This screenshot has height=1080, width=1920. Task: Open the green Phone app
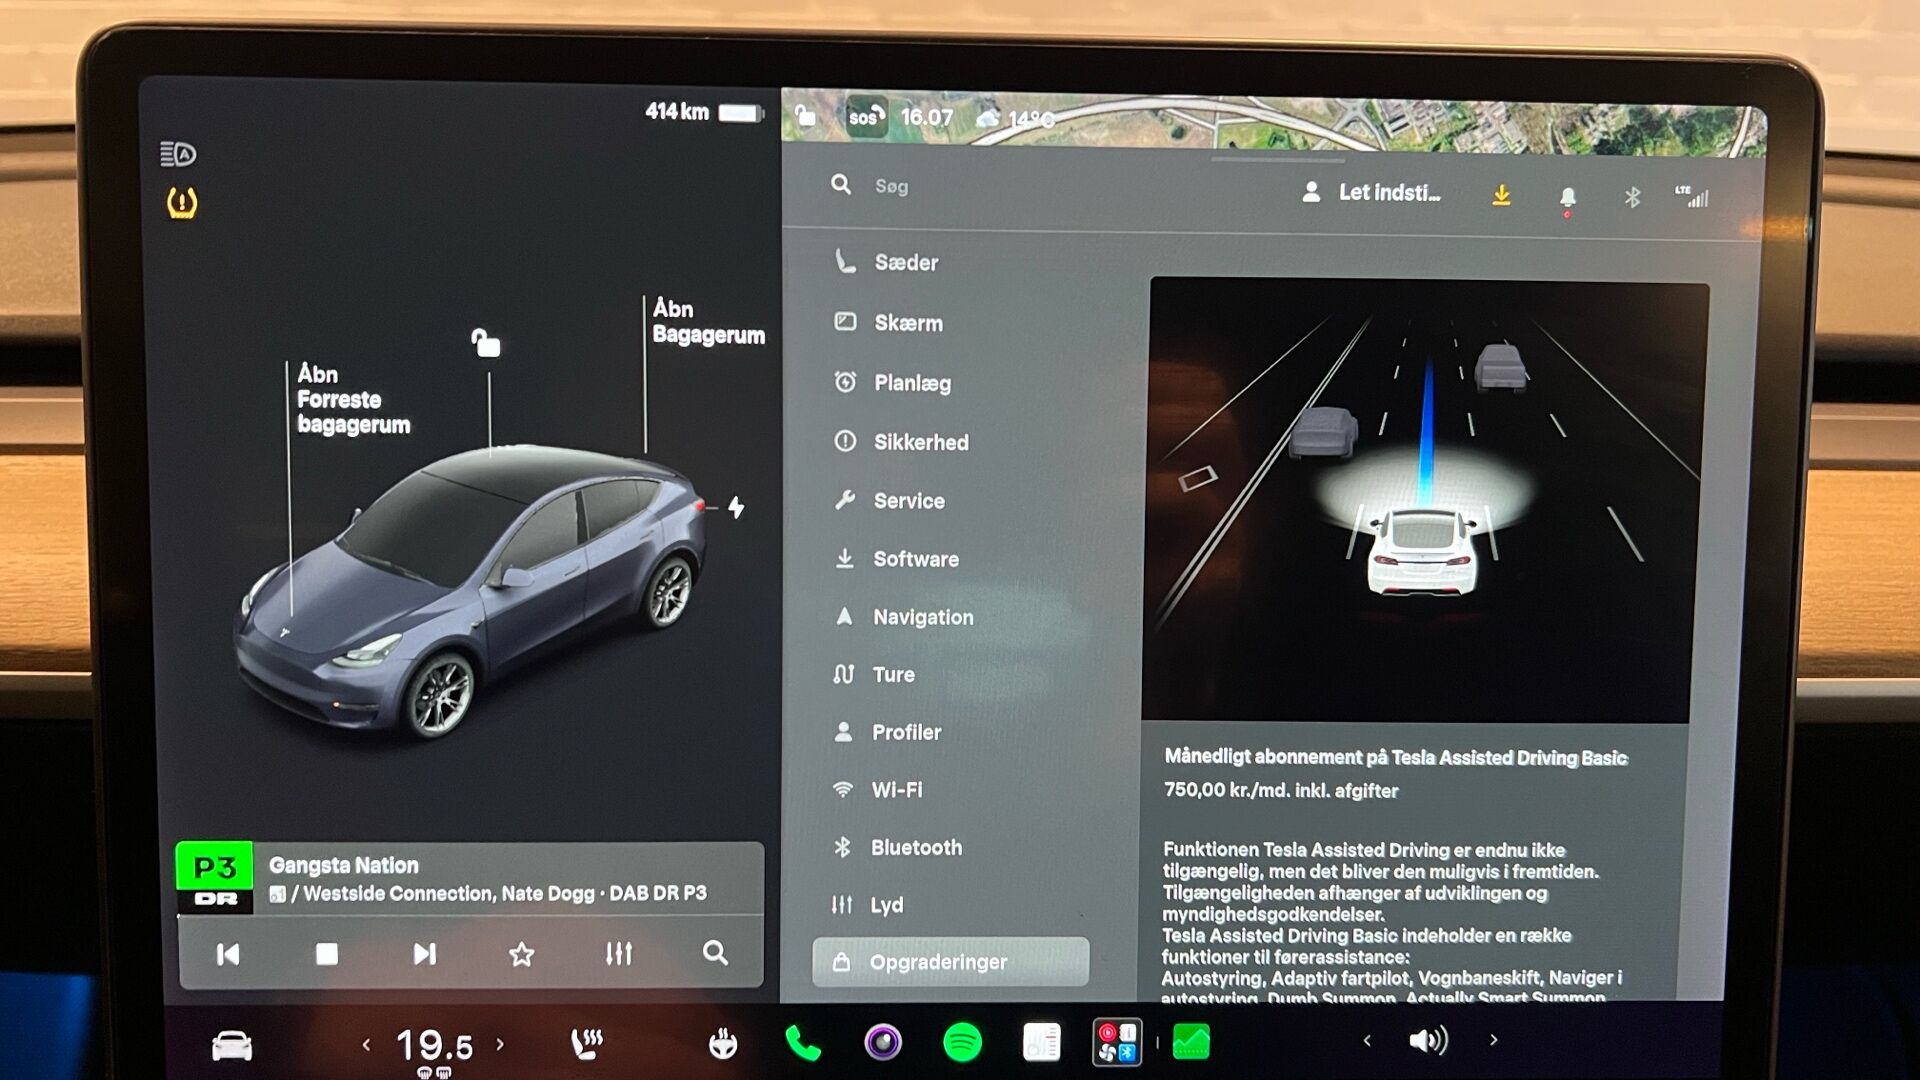pyautogui.click(x=803, y=1043)
